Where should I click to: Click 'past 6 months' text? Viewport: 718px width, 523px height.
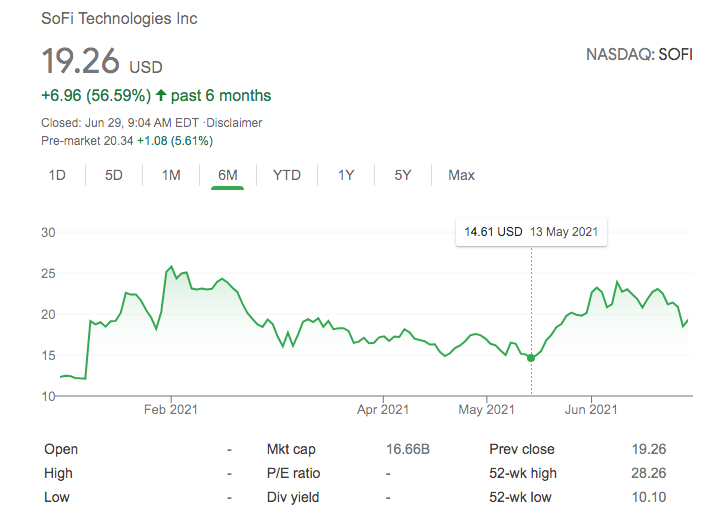221,95
